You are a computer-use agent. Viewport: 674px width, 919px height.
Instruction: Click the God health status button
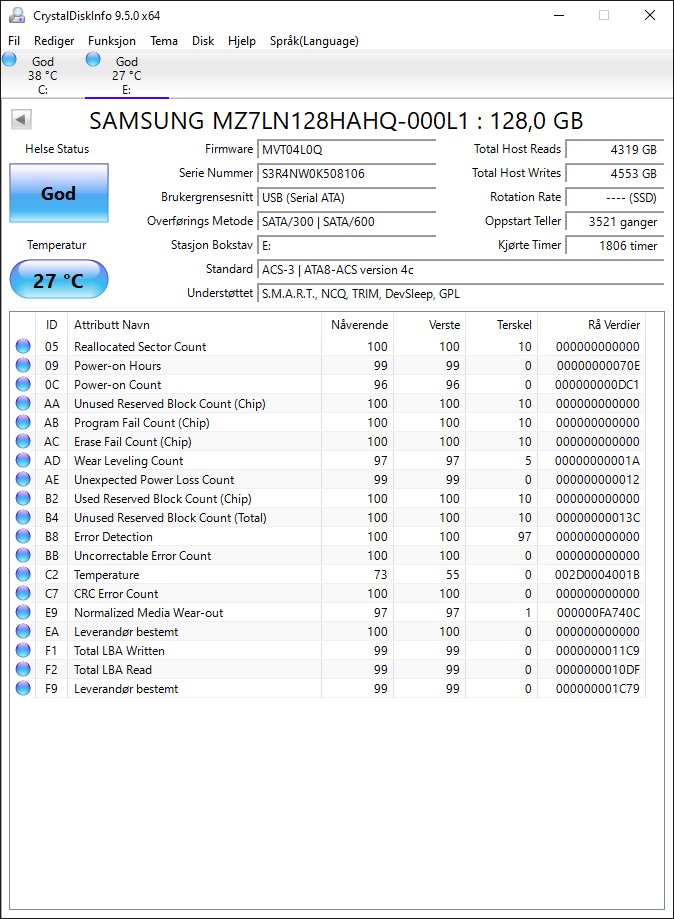click(x=59, y=193)
